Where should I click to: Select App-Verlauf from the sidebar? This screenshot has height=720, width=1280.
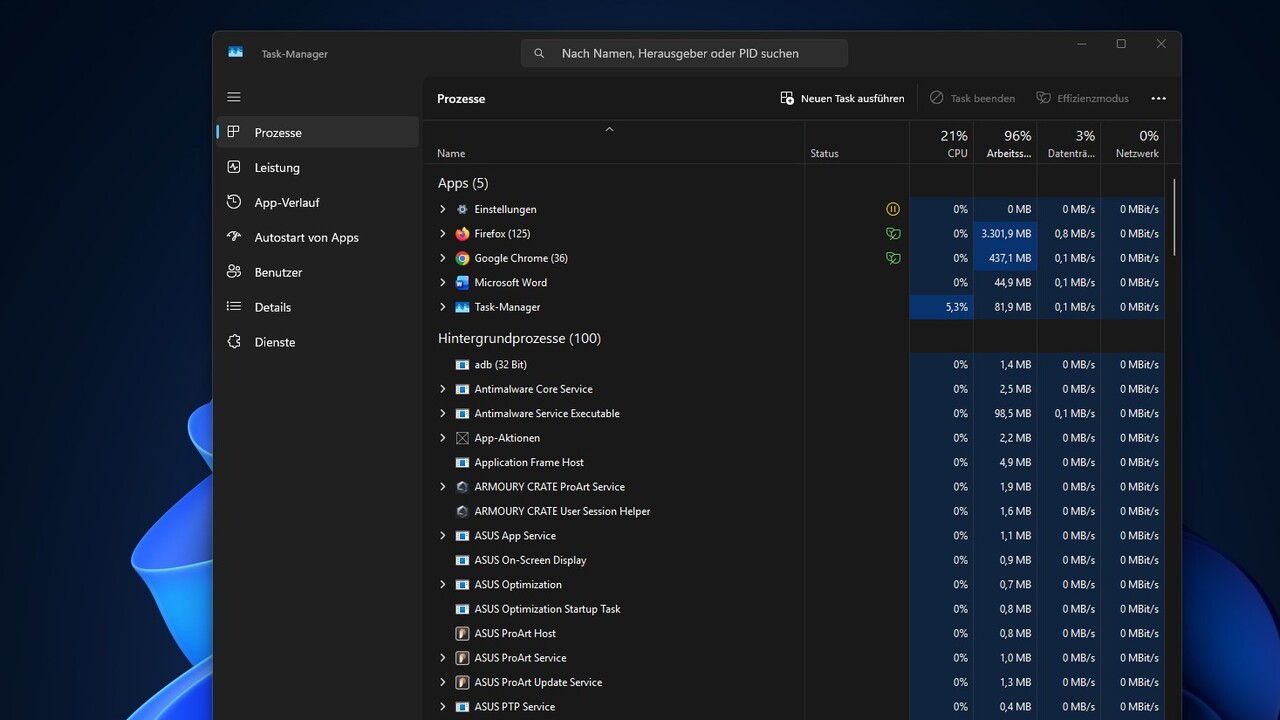pyautogui.click(x=287, y=202)
